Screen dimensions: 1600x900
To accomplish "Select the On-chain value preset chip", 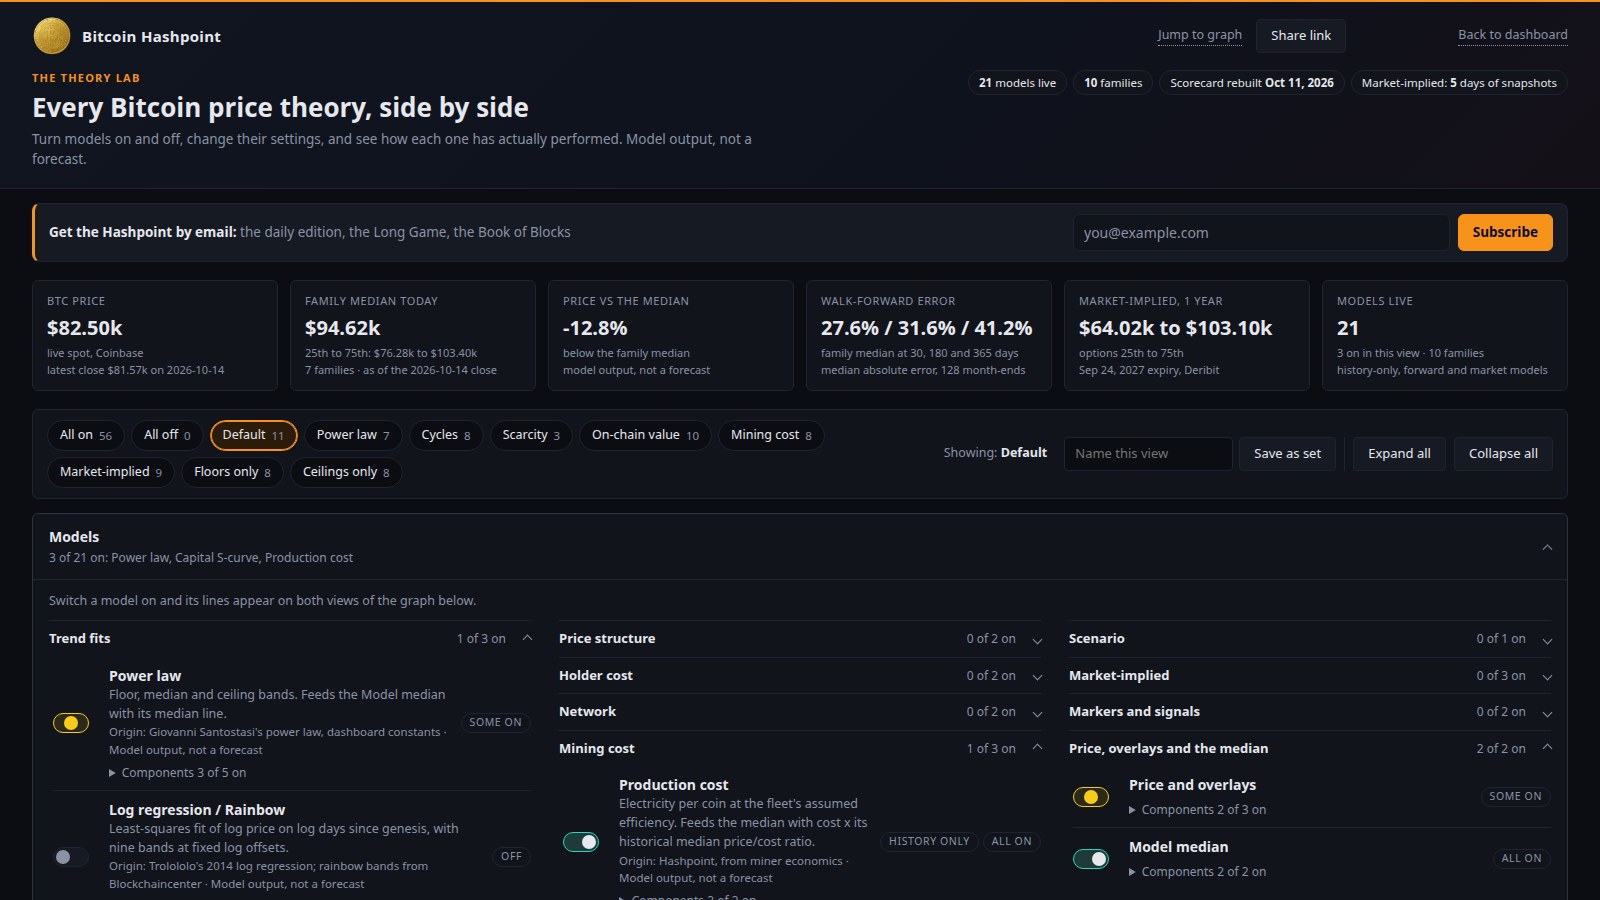I will click(x=645, y=435).
